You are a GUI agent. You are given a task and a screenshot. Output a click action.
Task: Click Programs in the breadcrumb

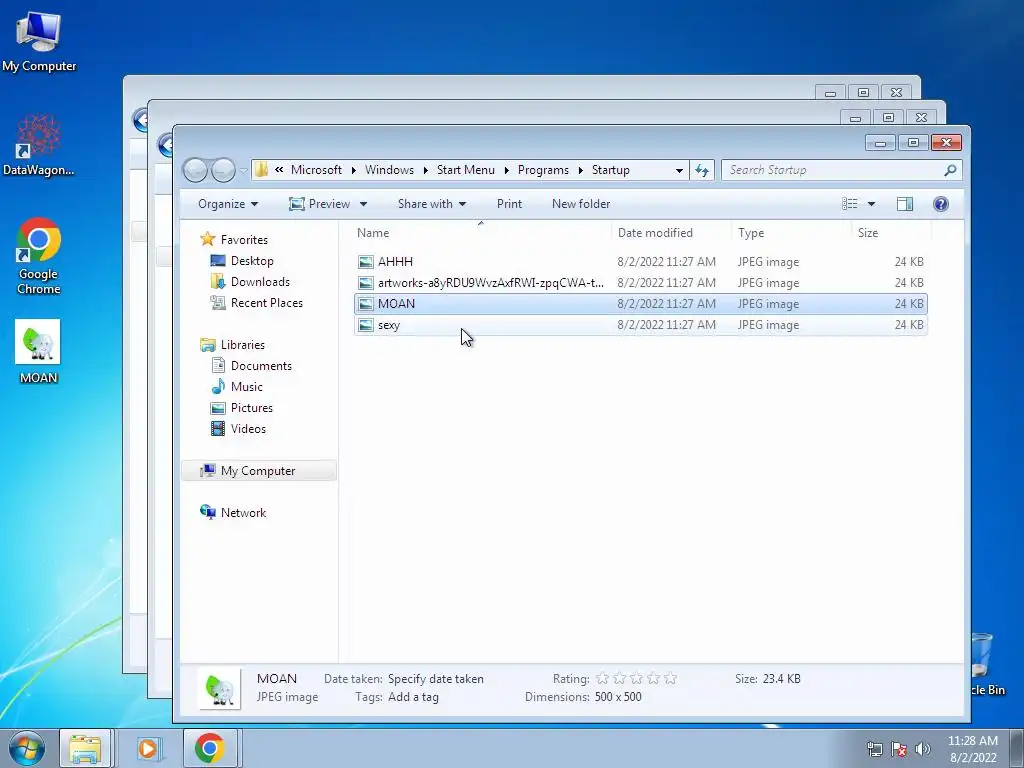coord(543,170)
